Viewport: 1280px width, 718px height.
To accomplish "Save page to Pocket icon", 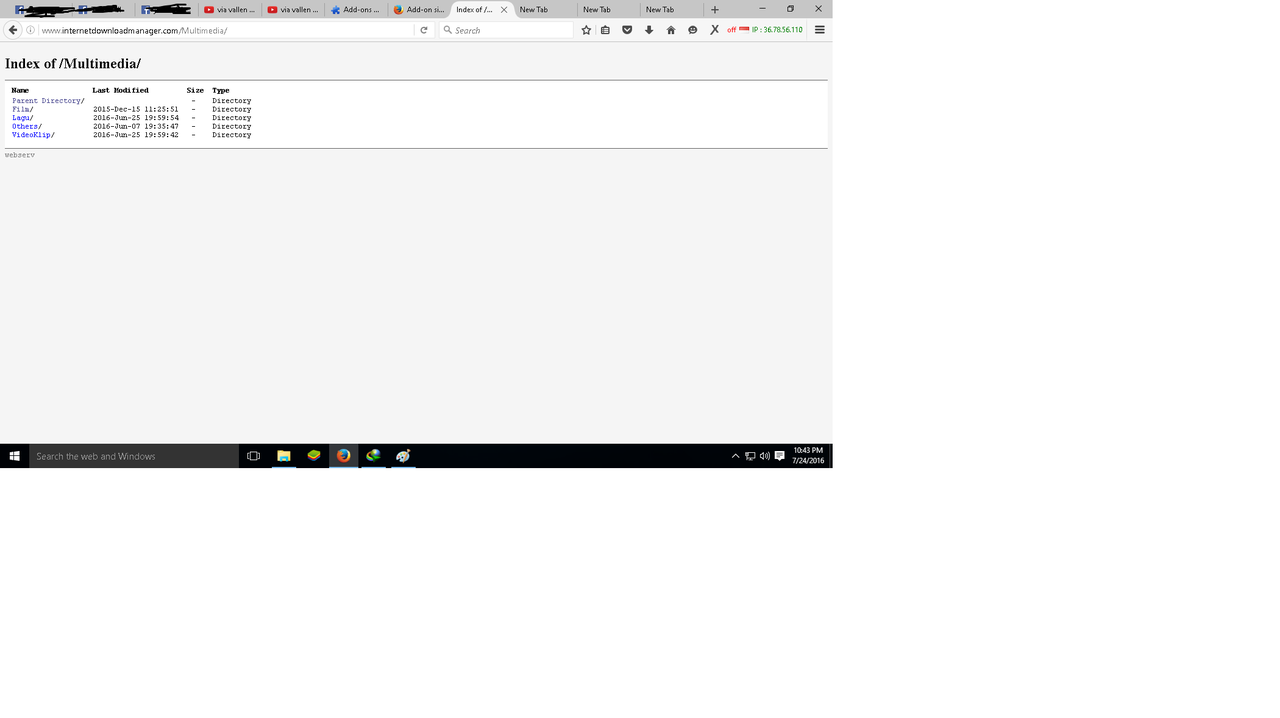I will (627, 30).
